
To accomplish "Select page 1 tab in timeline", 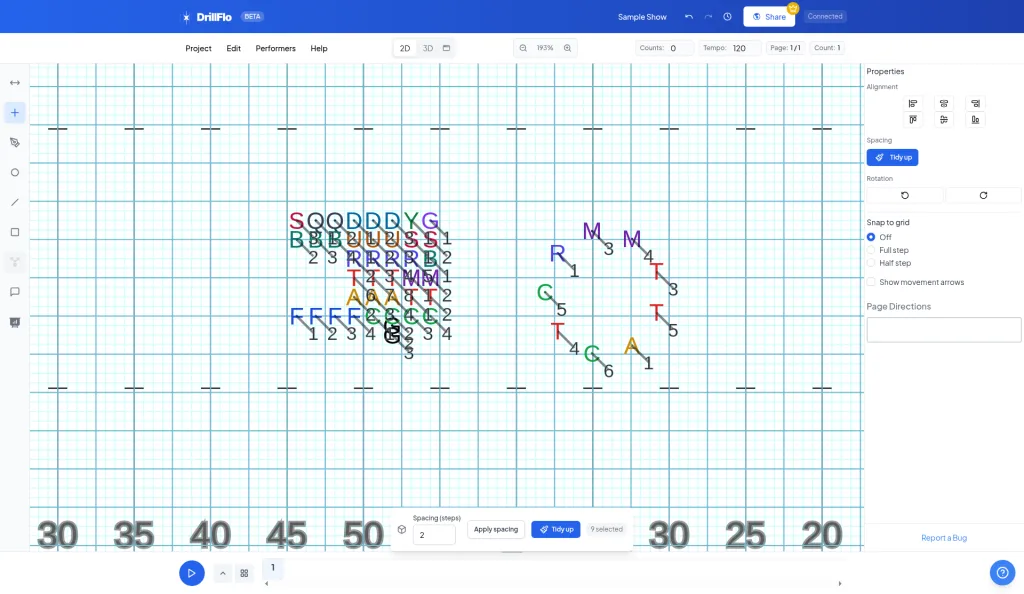I will point(273,568).
